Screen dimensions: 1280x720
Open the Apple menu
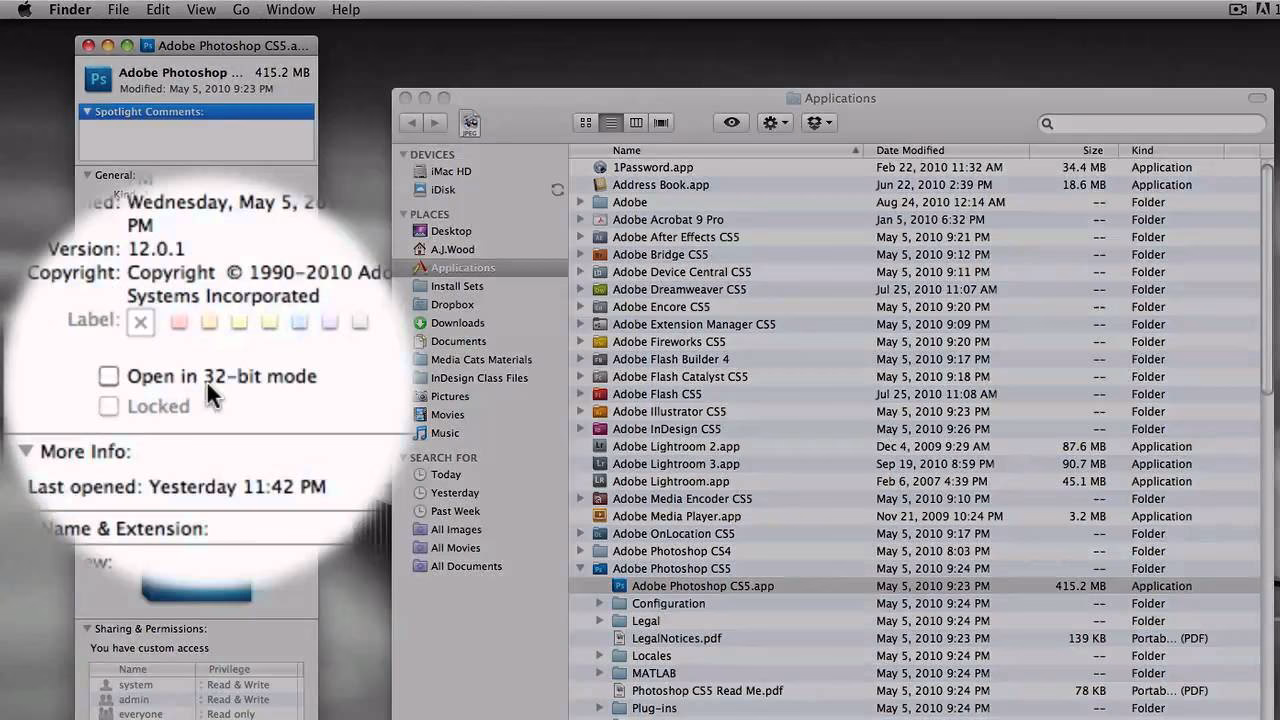tap(24, 9)
